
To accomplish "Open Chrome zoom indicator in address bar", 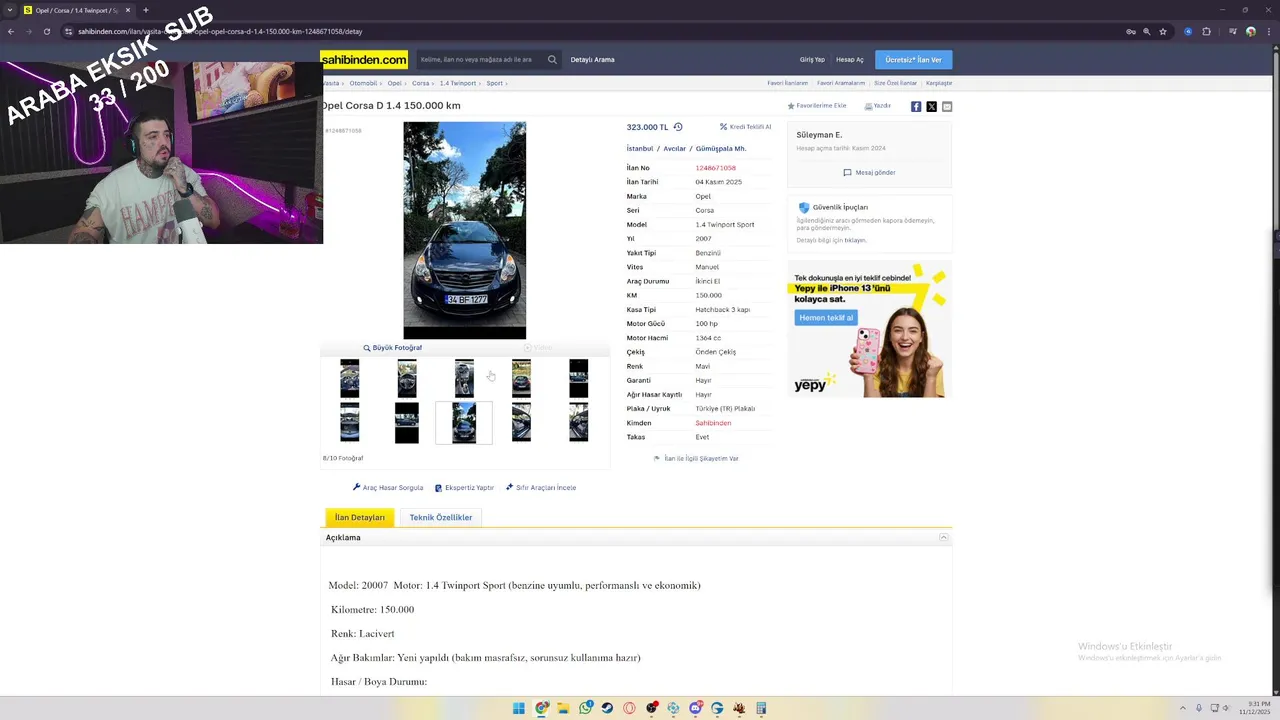I will (1147, 31).
